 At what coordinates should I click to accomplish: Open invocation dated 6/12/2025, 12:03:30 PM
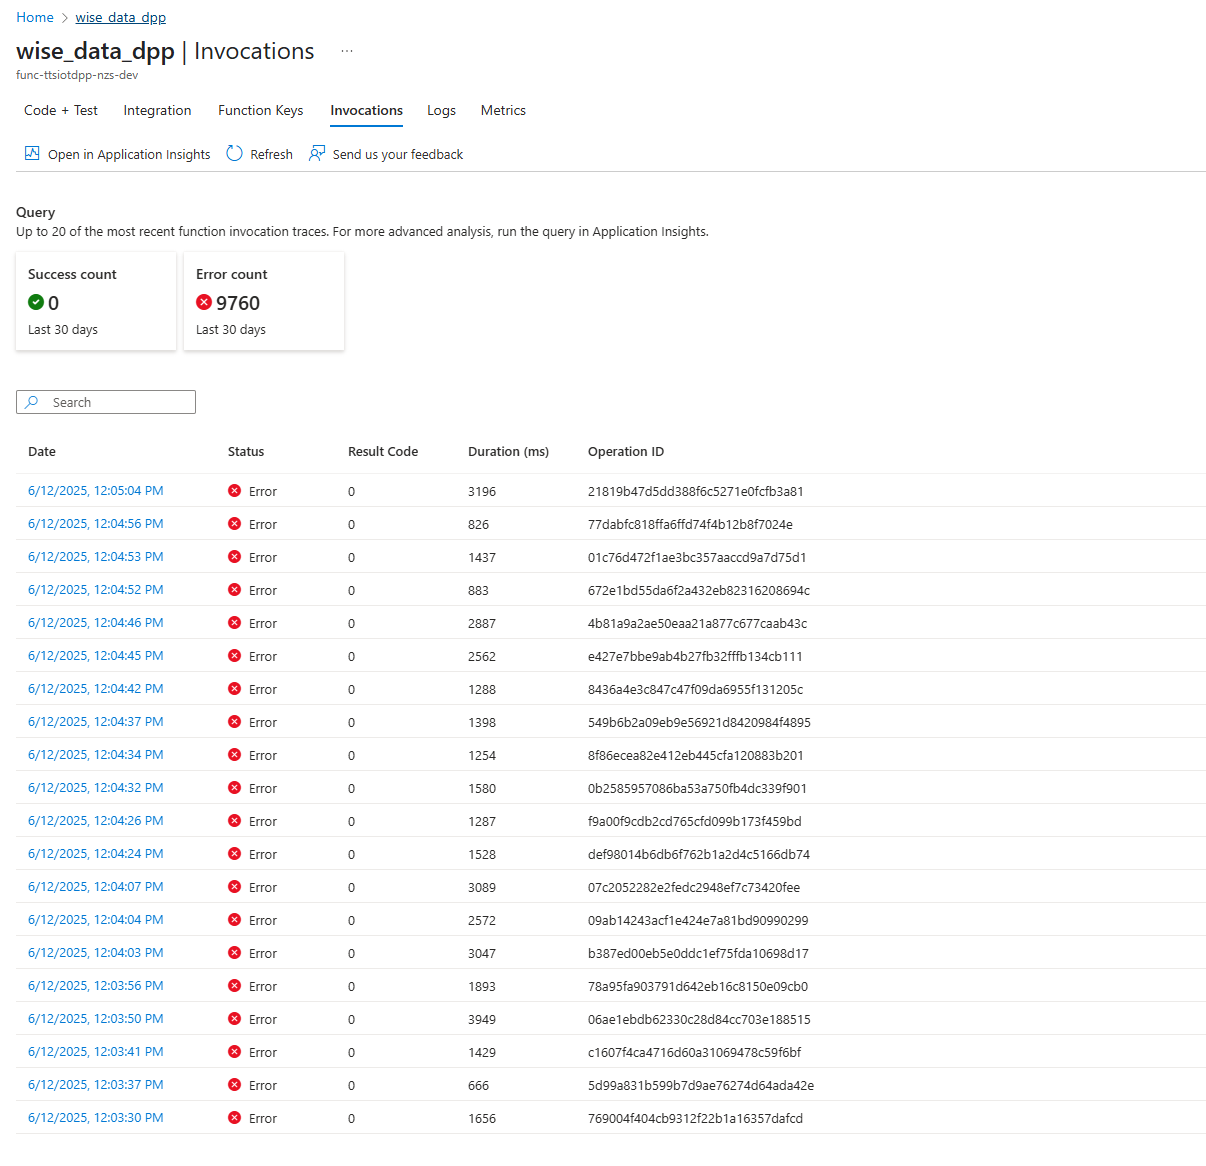coord(96,1118)
